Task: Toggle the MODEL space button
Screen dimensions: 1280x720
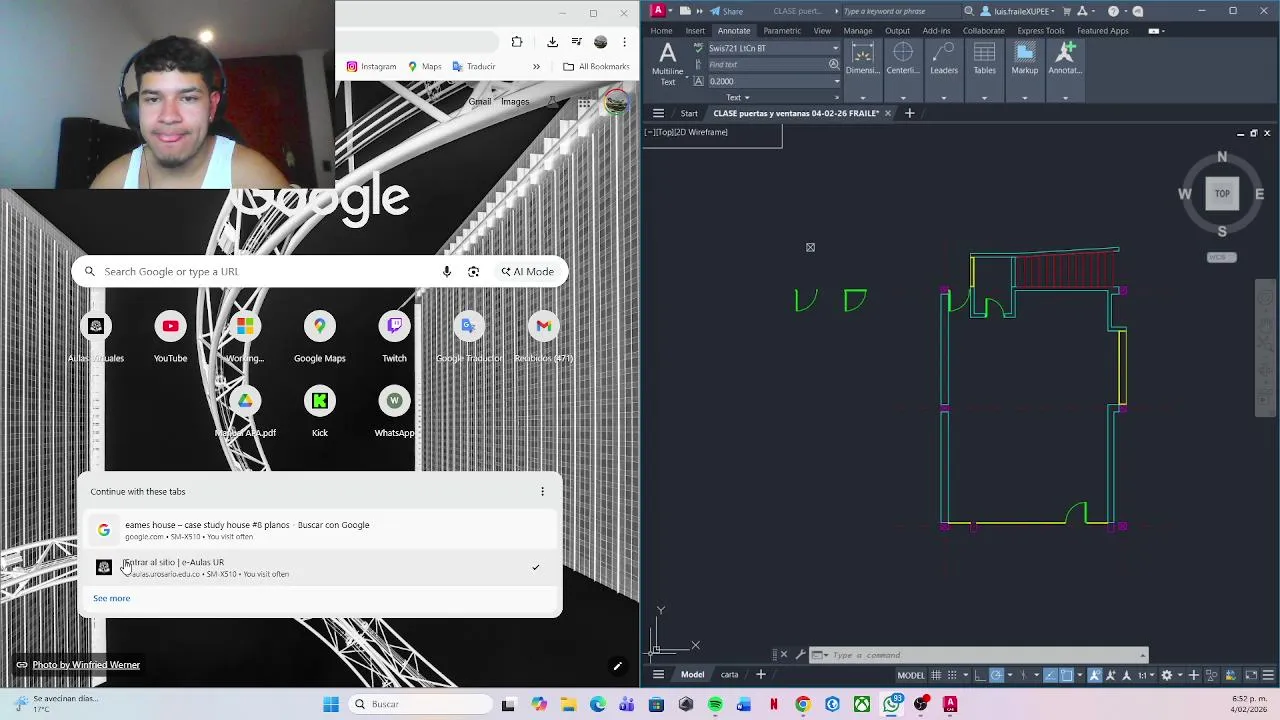Action: tap(910, 675)
